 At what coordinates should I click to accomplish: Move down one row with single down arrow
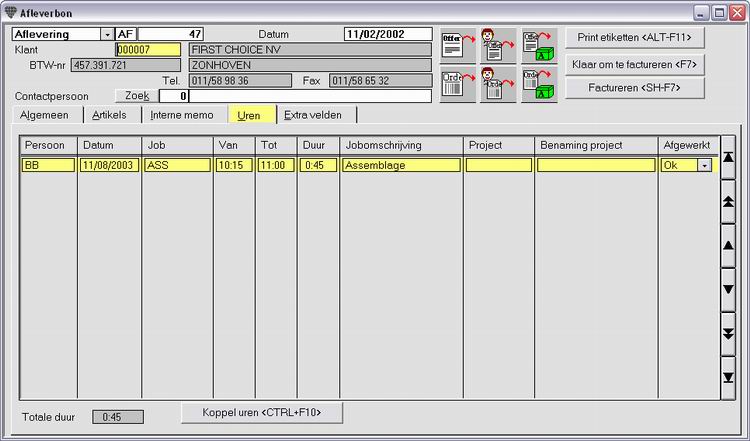click(728, 289)
